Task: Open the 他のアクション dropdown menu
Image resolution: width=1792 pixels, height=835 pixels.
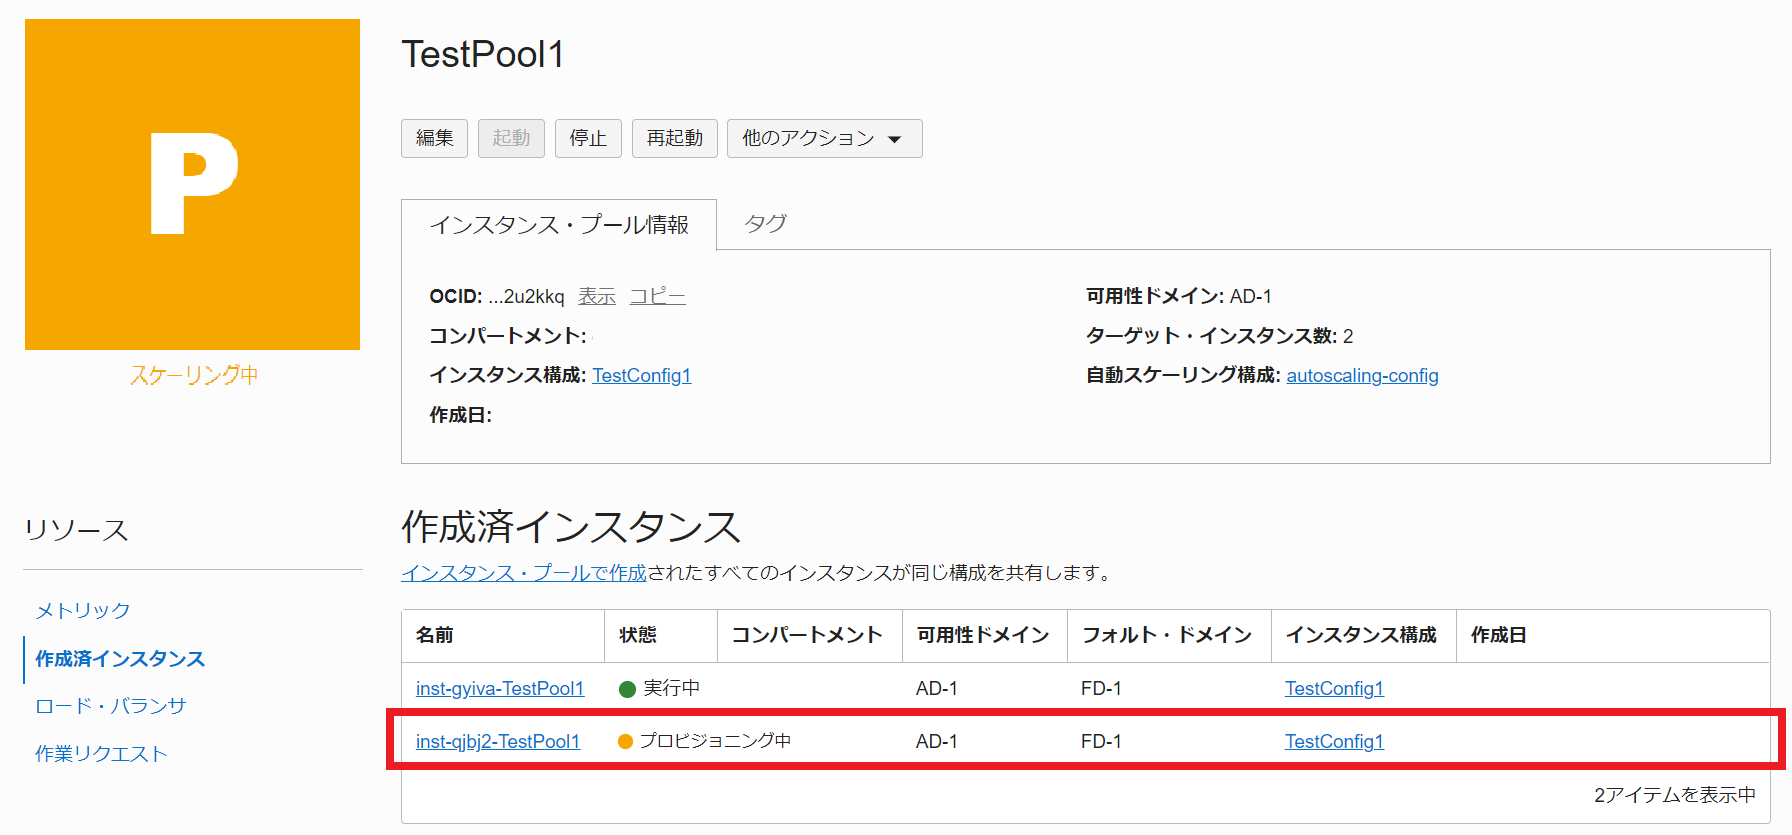Action: coord(823,139)
